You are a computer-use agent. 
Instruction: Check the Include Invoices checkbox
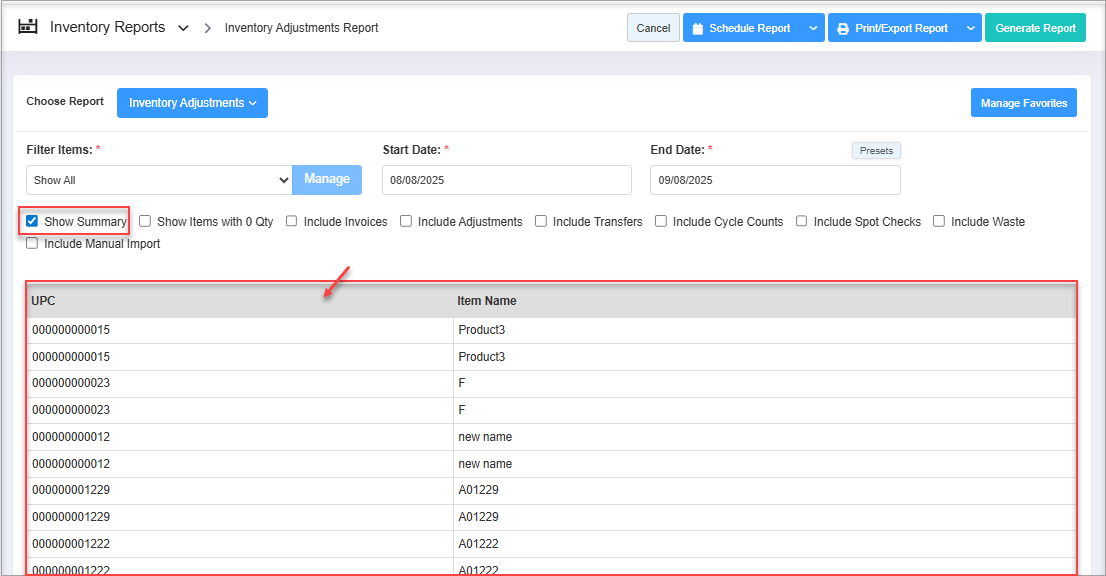point(292,221)
